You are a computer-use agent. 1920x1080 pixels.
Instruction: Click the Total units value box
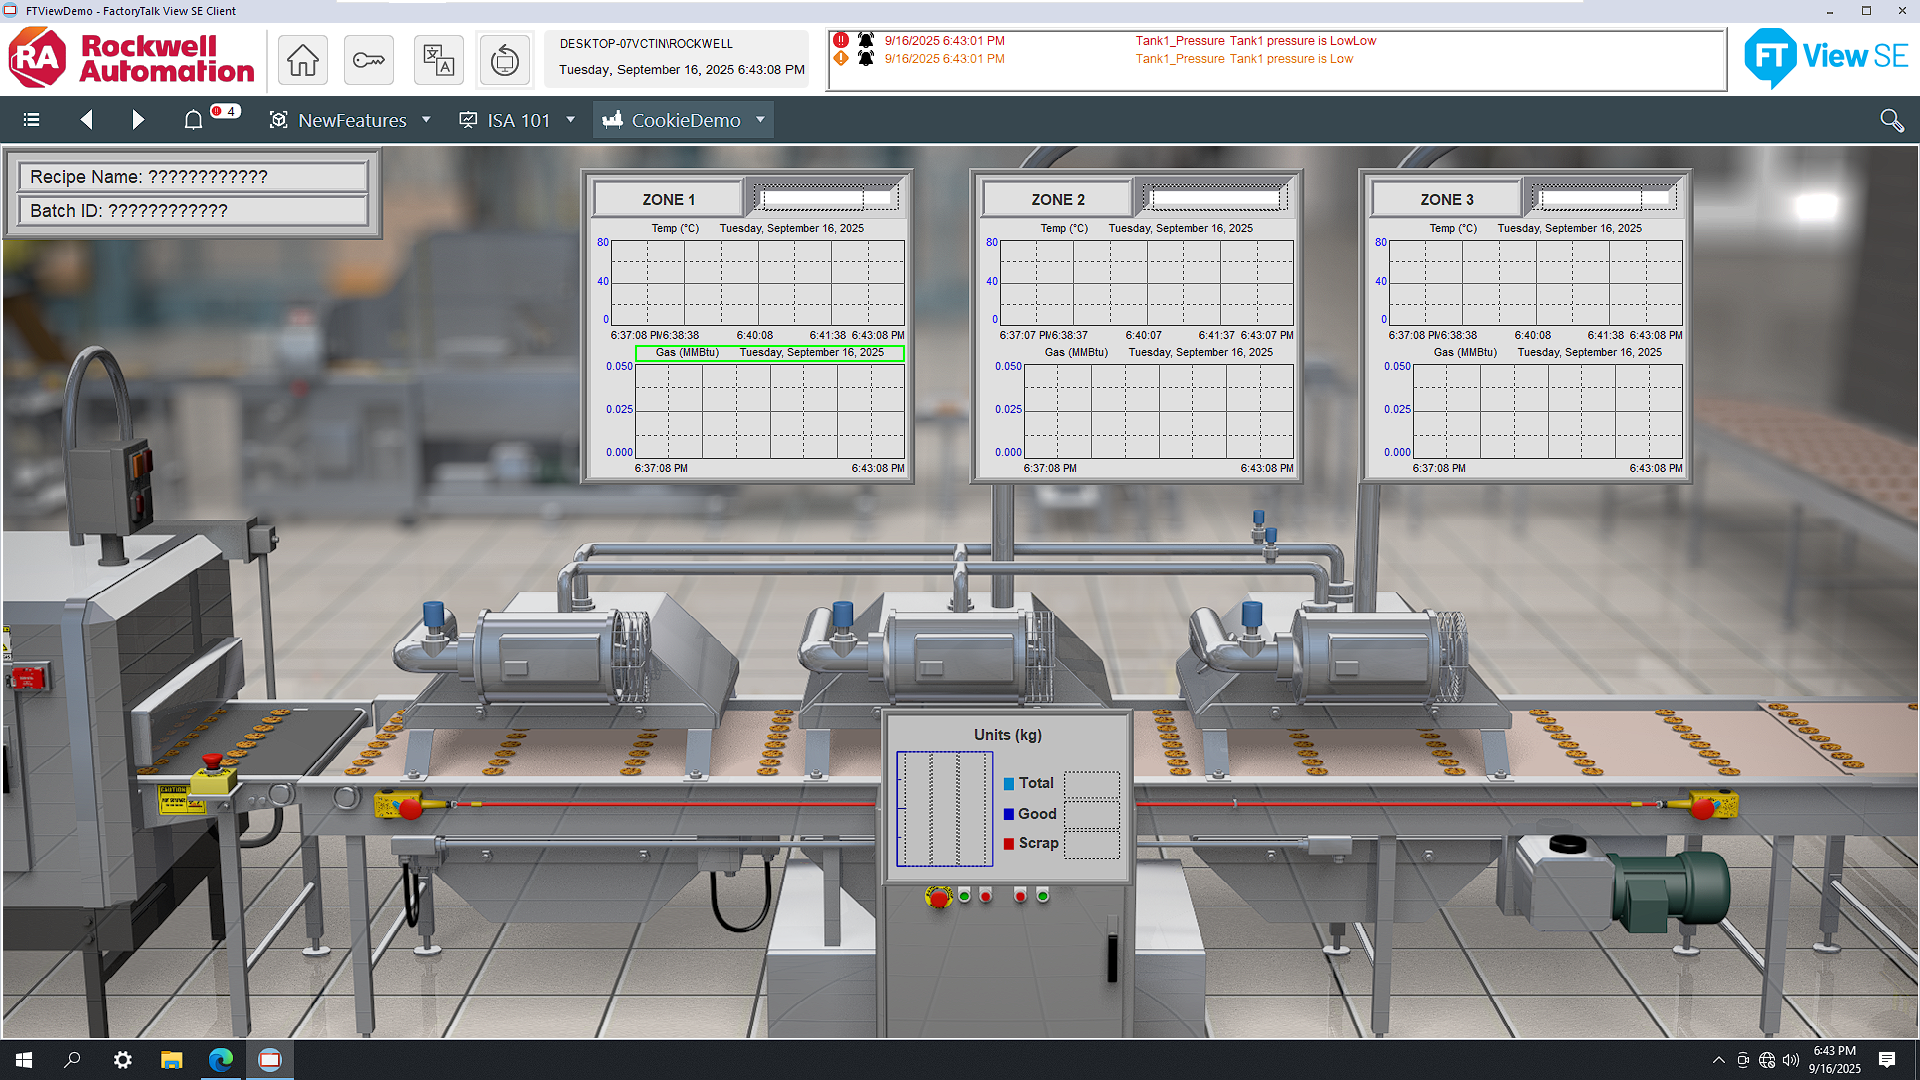coord(1091,784)
